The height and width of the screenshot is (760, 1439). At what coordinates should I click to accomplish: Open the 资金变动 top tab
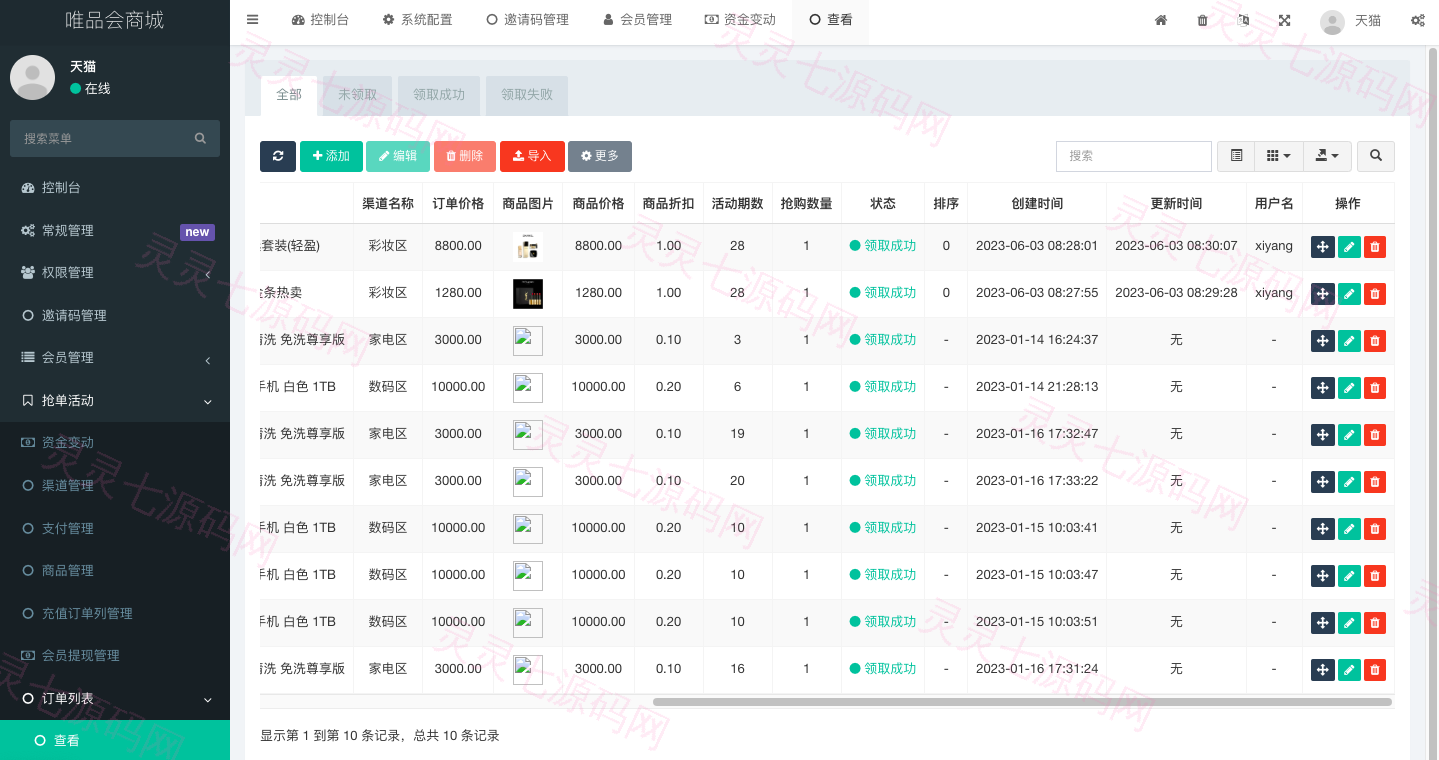pyautogui.click(x=740, y=20)
